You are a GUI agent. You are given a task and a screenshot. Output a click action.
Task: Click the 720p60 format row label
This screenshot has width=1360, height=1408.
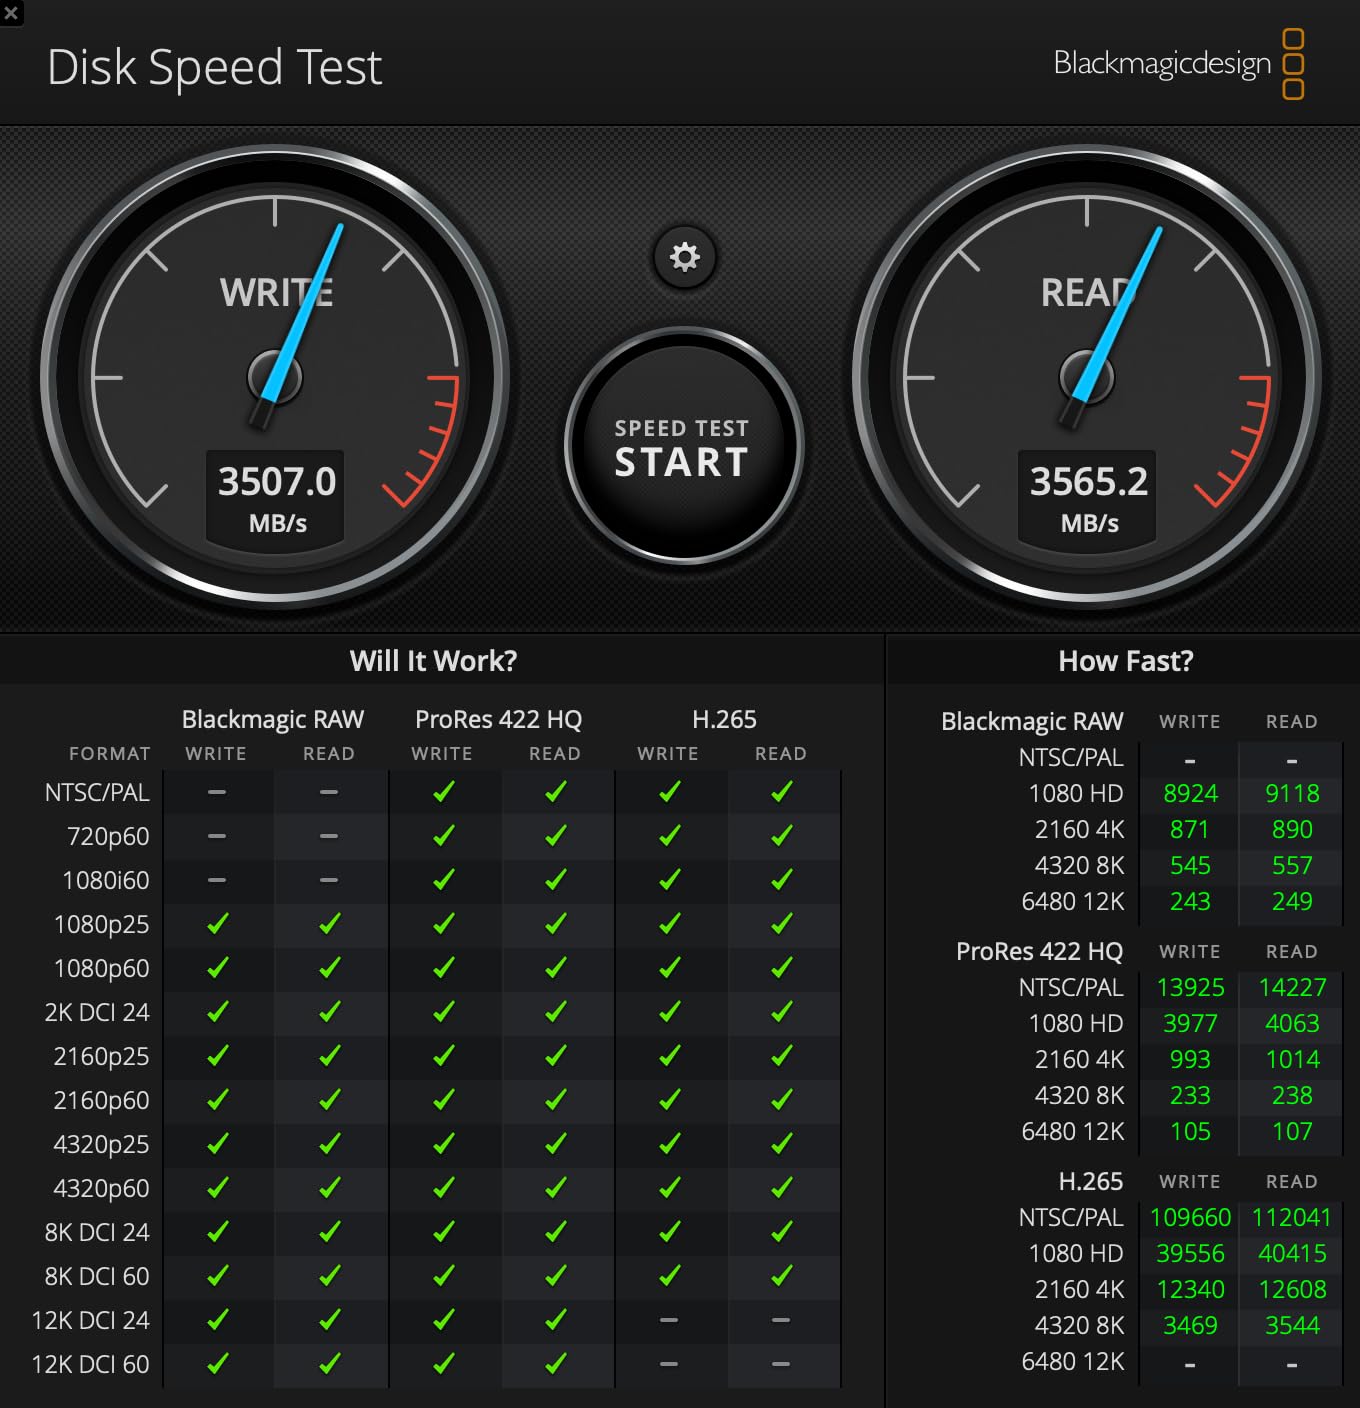pyautogui.click(x=108, y=836)
